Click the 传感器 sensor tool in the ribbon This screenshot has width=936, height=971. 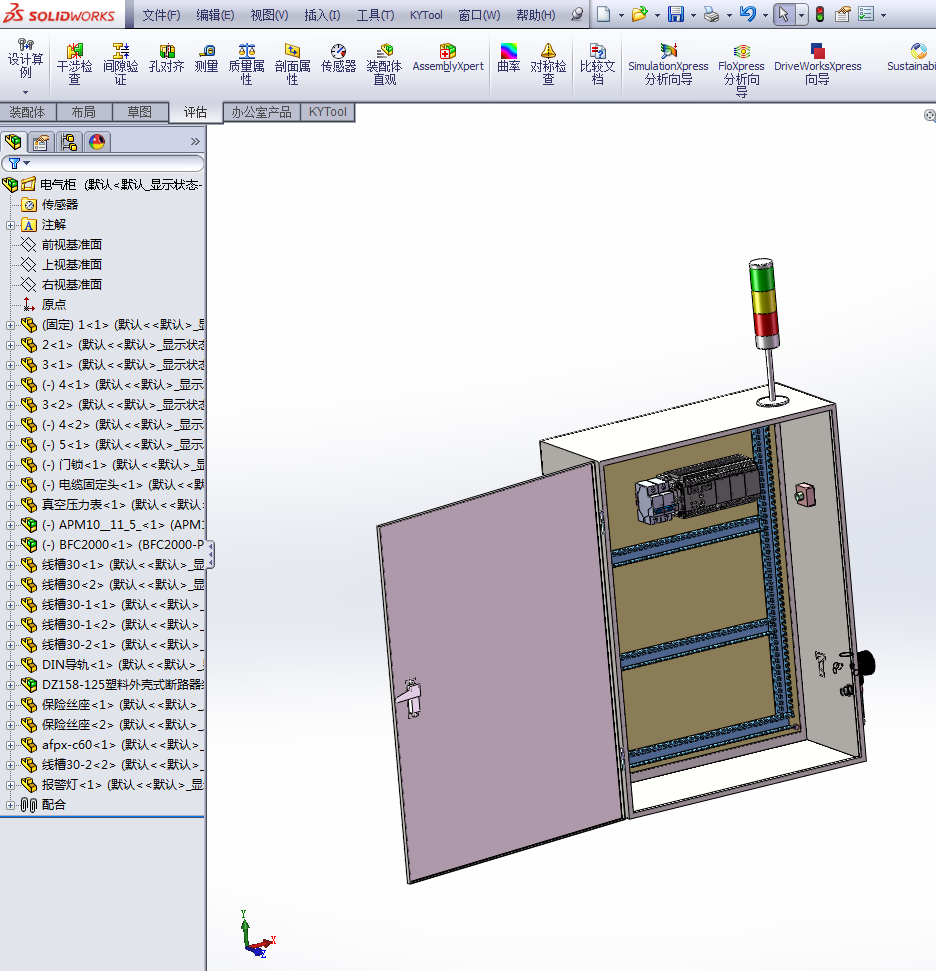338,58
